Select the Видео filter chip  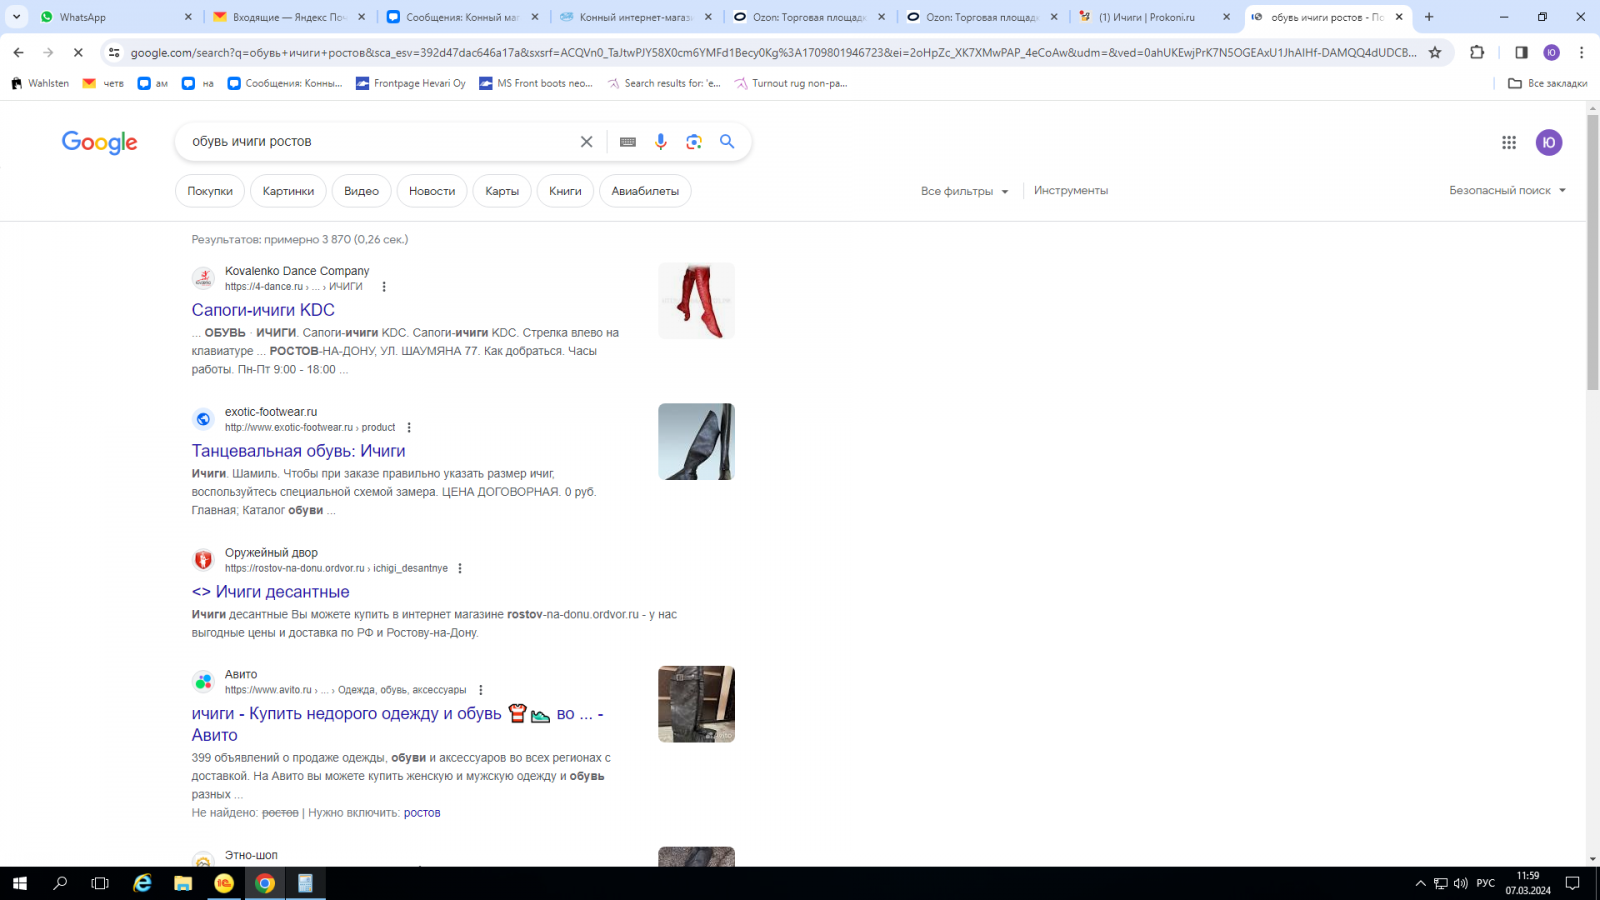(361, 191)
